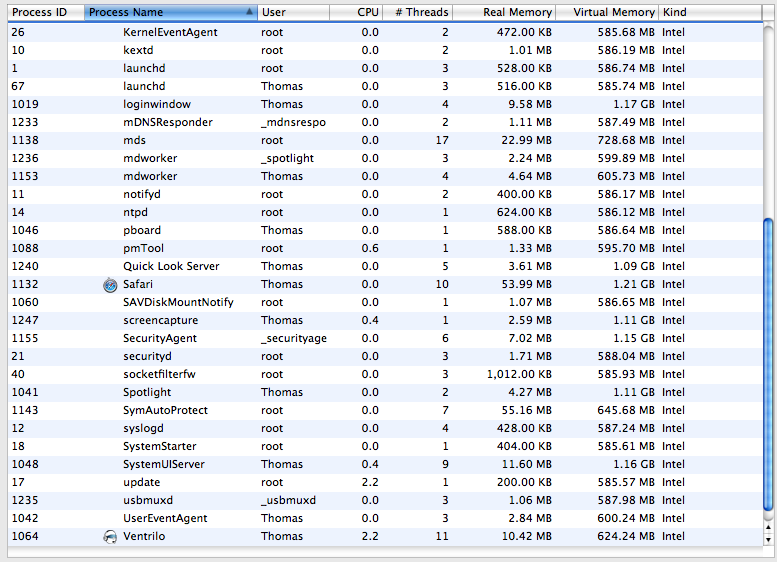777x562 pixels.
Task: Click the 0.6 CPU value for pmTool
Action: [370, 248]
